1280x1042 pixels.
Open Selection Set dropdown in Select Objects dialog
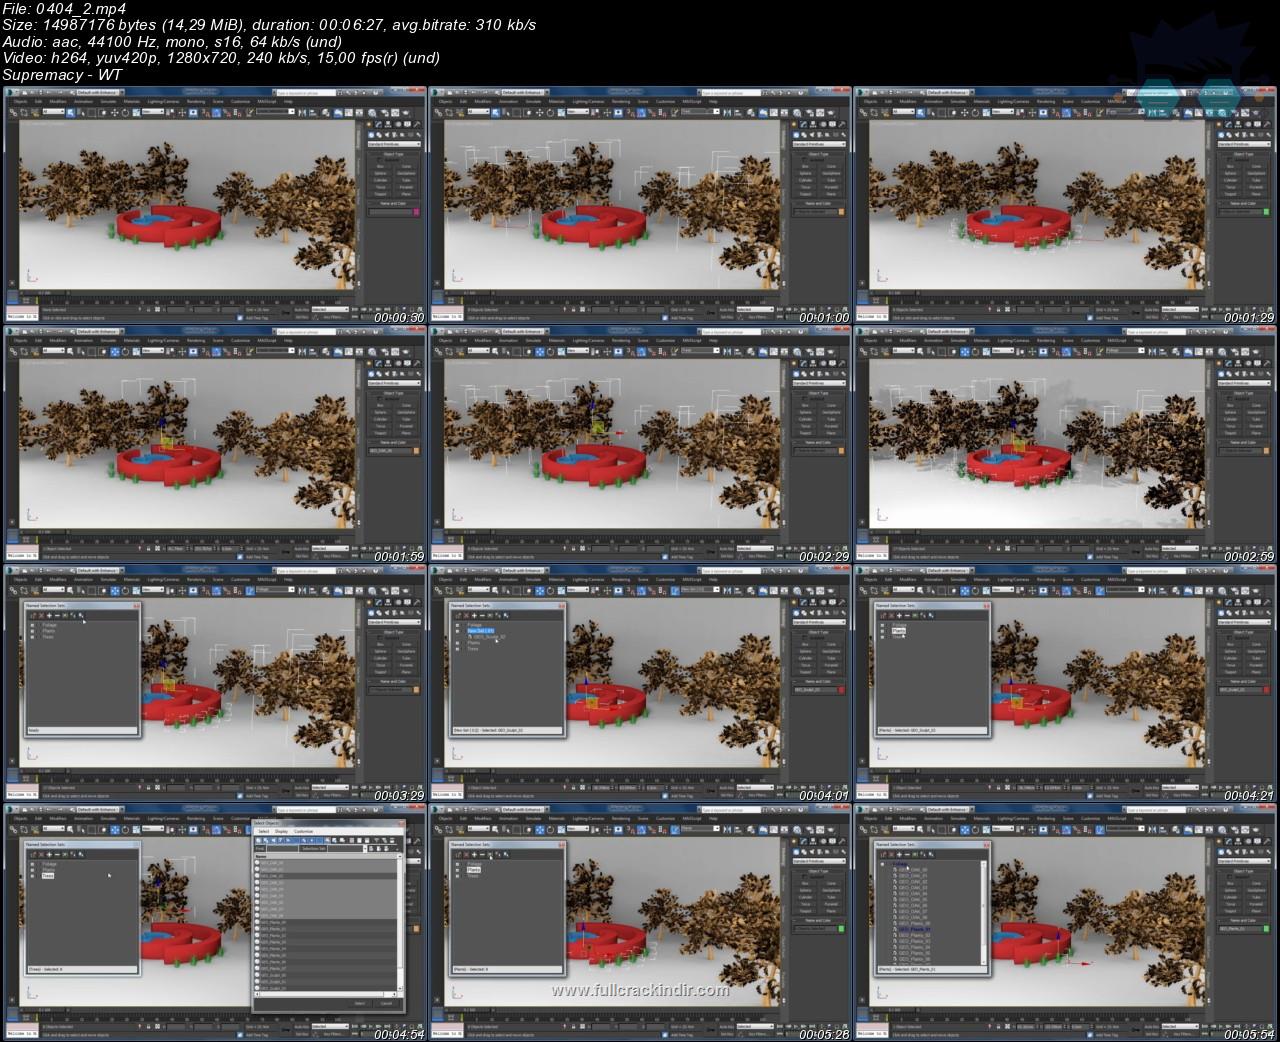click(346, 848)
